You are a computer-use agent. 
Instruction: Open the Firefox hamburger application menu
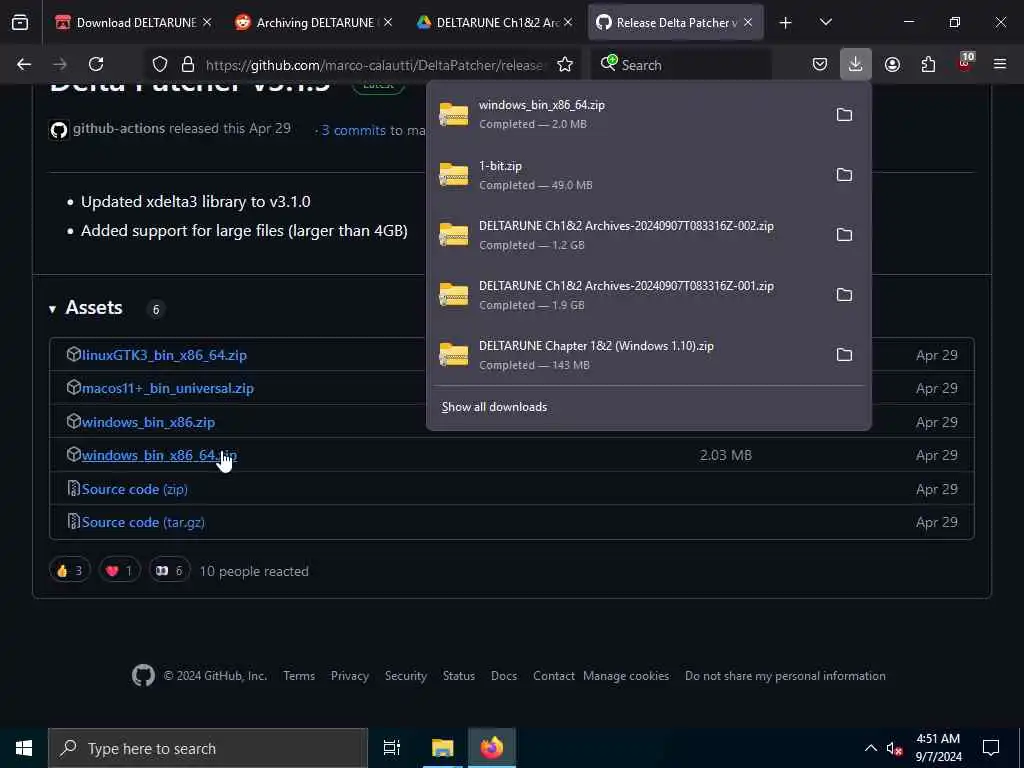pyautogui.click(x=1000, y=65)
